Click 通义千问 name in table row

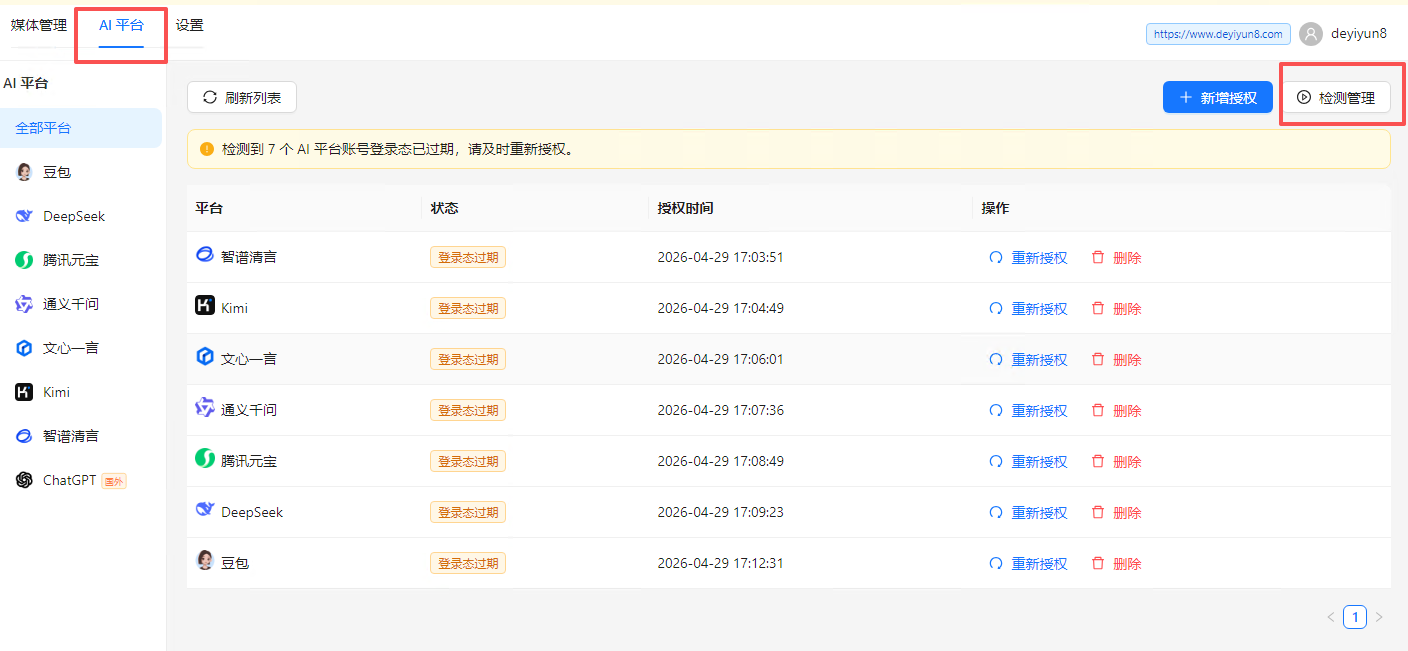click(249, 410)
